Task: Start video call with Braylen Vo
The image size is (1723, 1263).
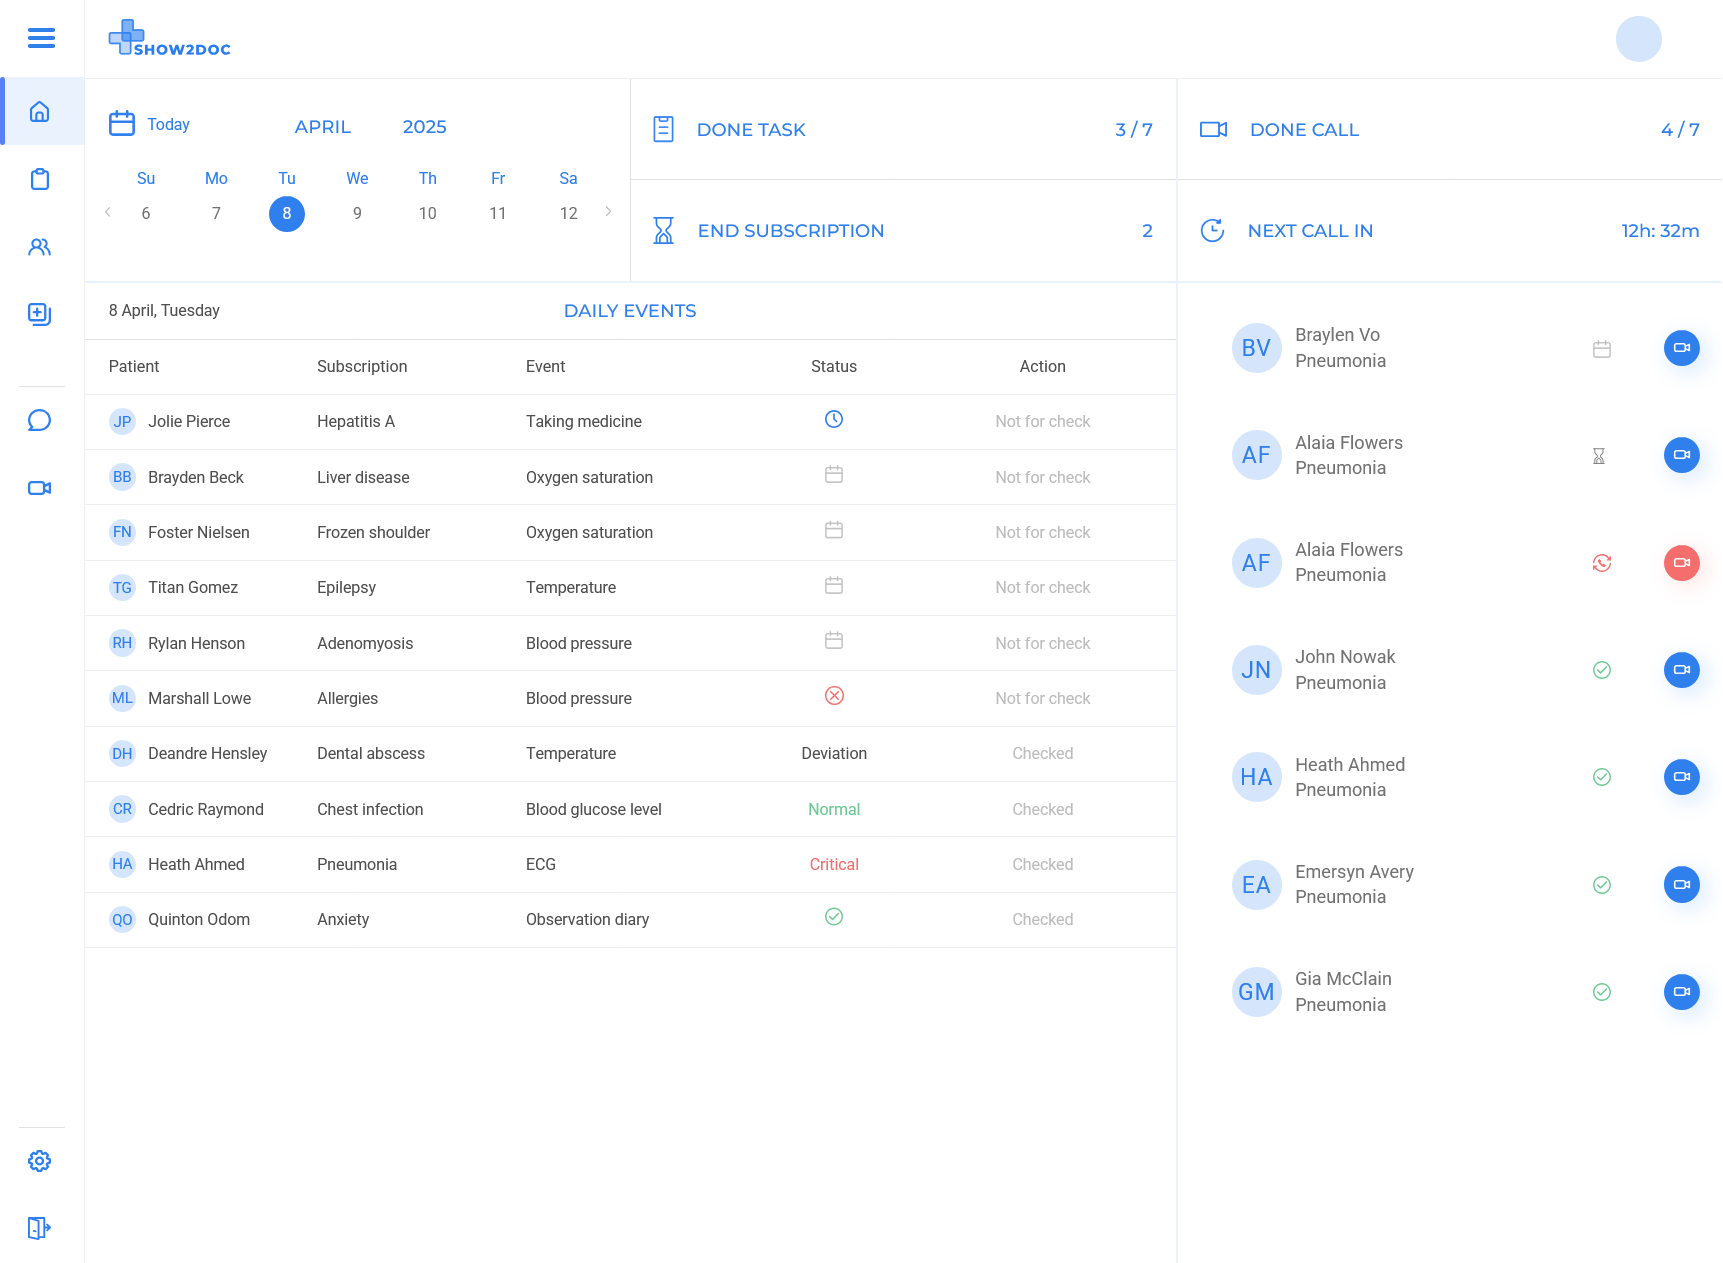Action: (x=1681, y=348)
